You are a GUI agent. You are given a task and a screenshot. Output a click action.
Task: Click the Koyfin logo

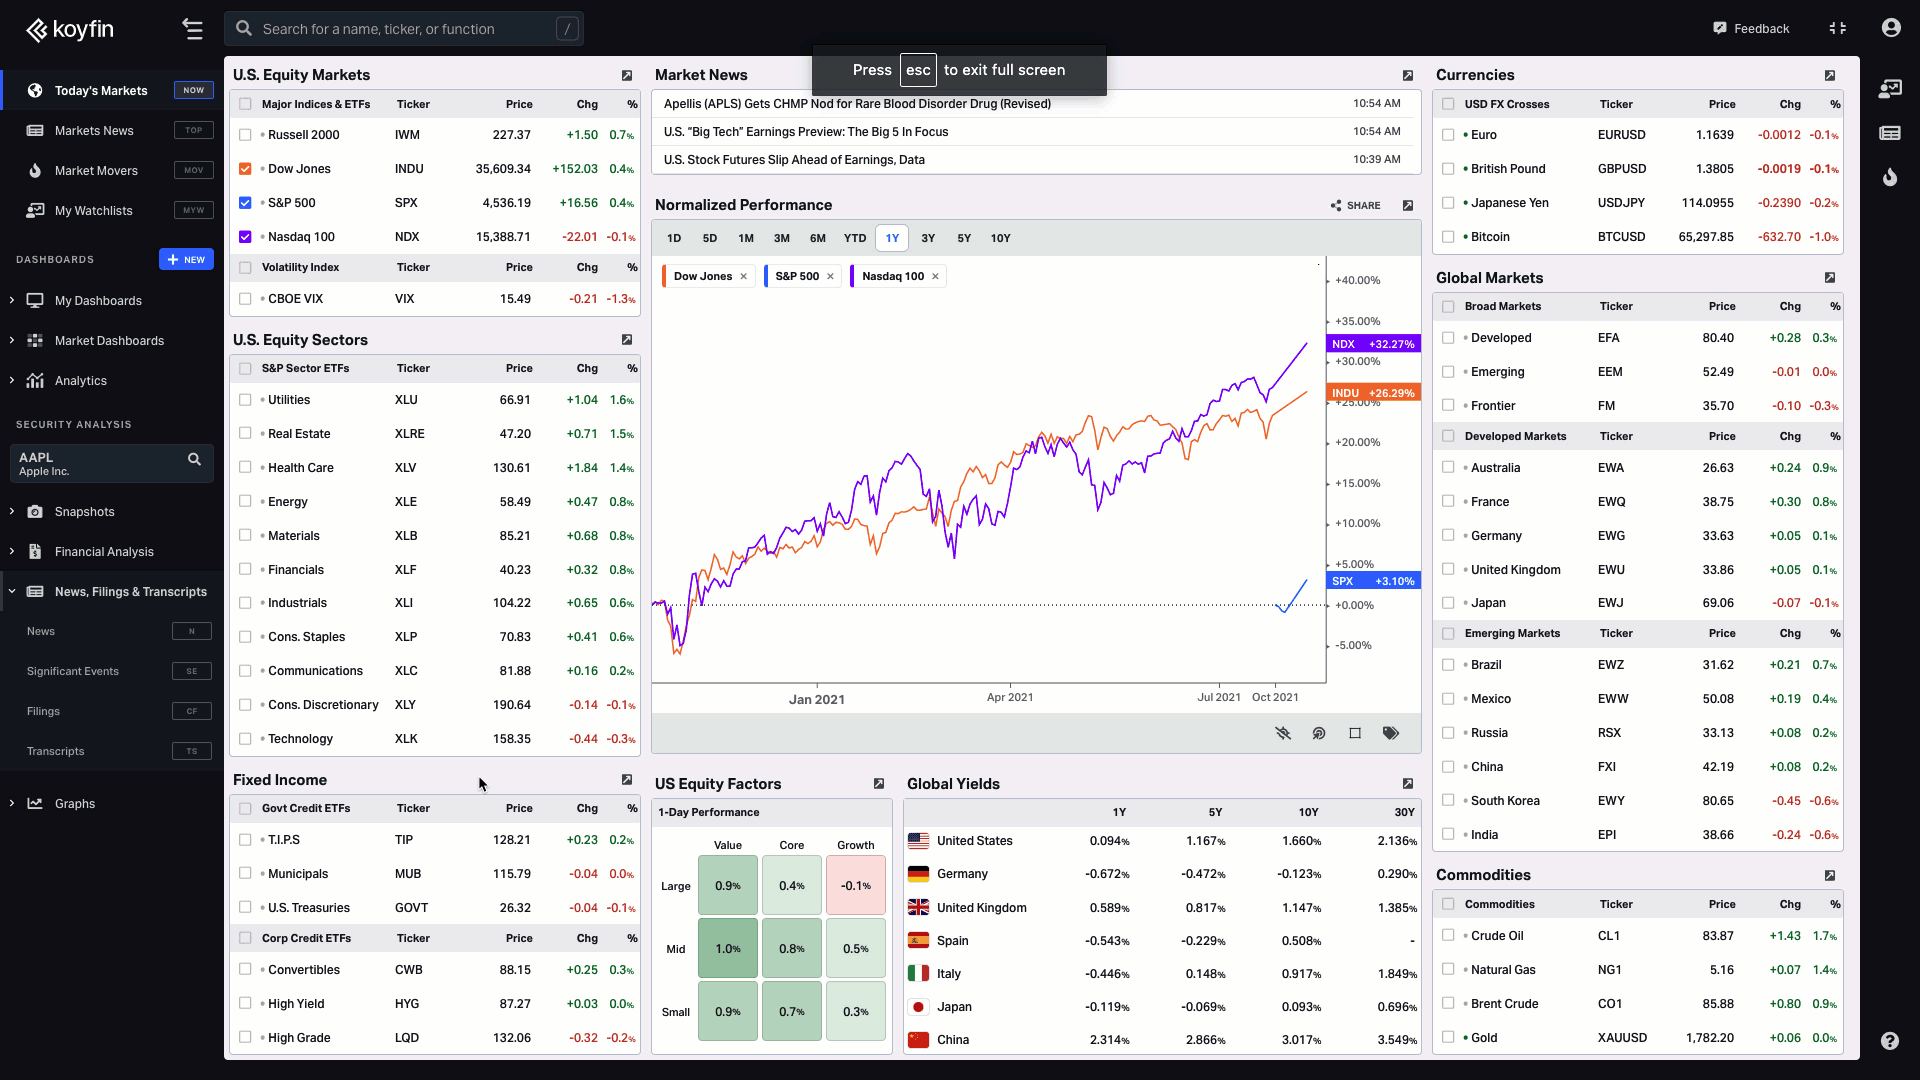pos(70,29)
